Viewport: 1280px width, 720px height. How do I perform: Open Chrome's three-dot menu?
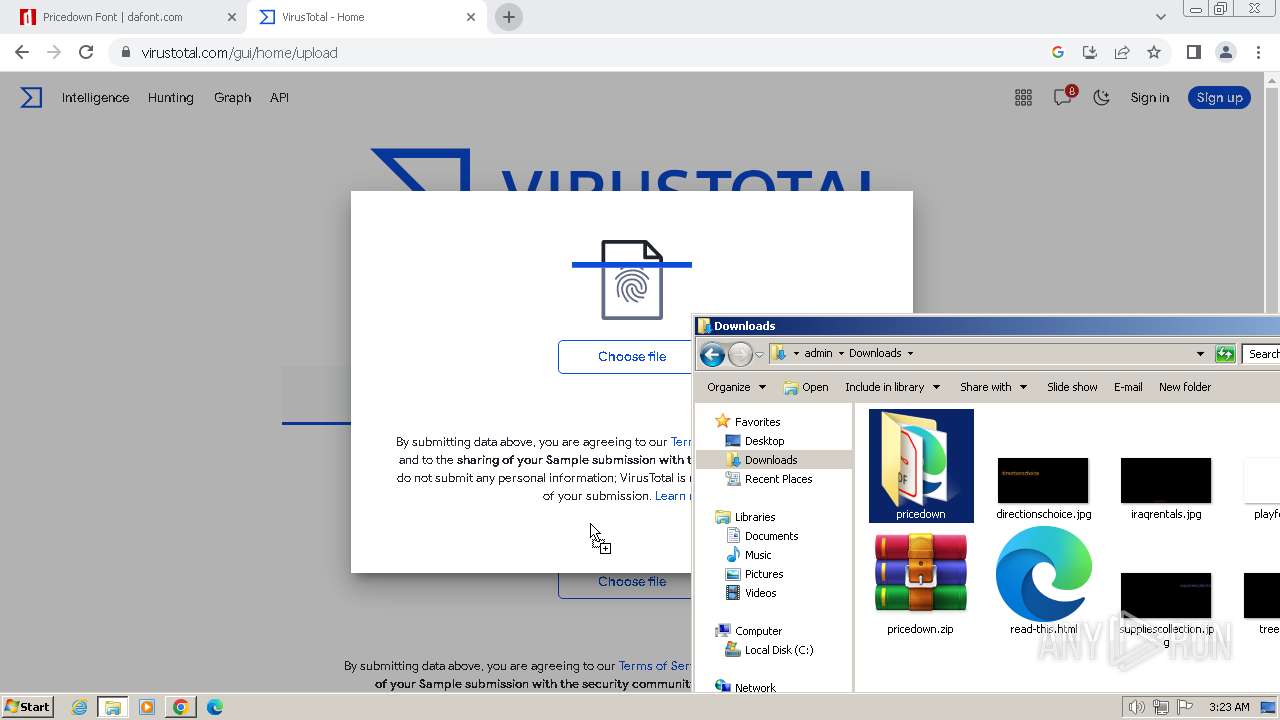pos(1258,52)
